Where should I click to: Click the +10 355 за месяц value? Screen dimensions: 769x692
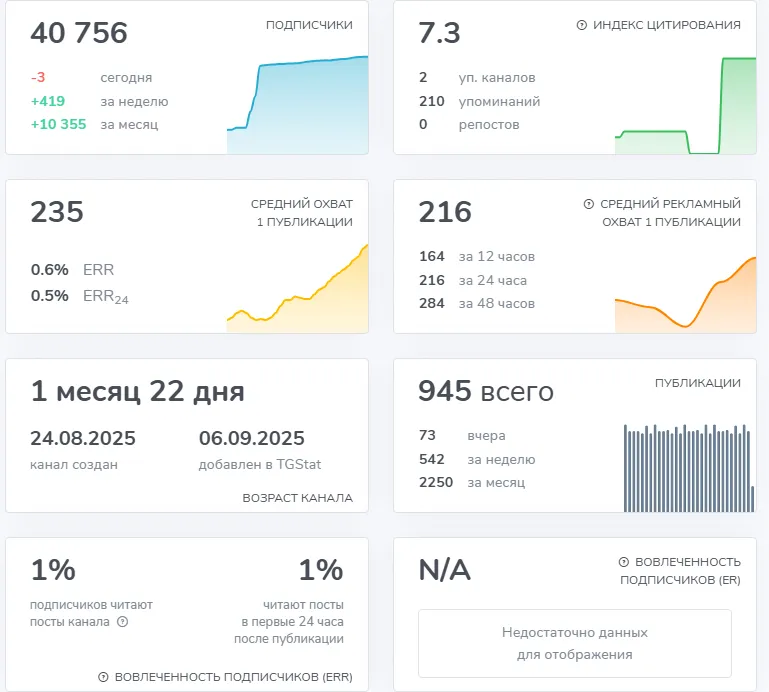coord(95,125)
